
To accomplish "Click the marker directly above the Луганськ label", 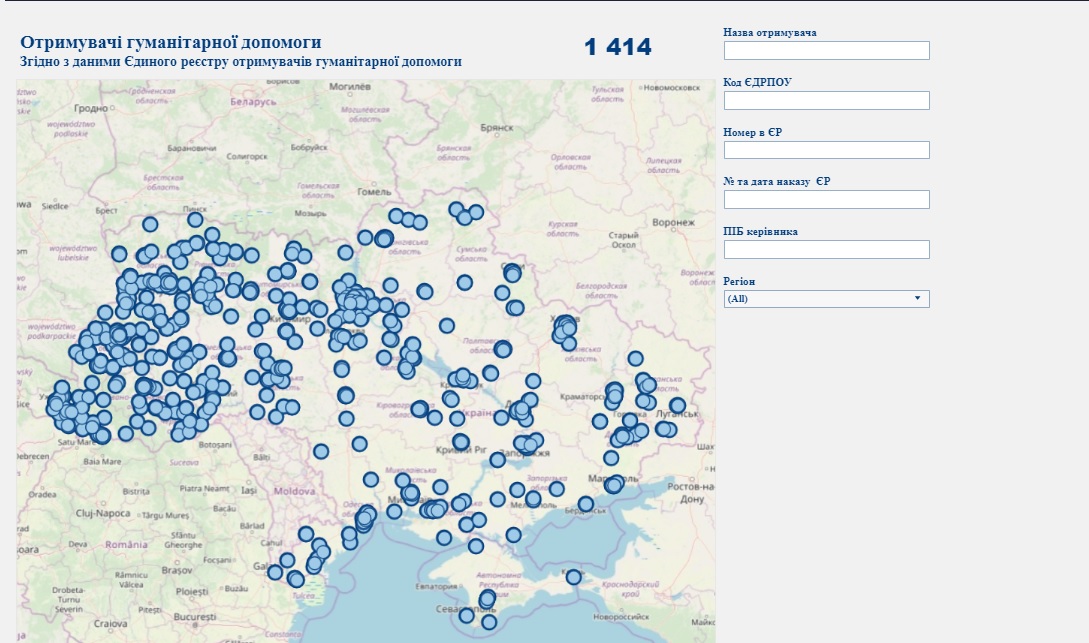I will [x=678, y=406].
